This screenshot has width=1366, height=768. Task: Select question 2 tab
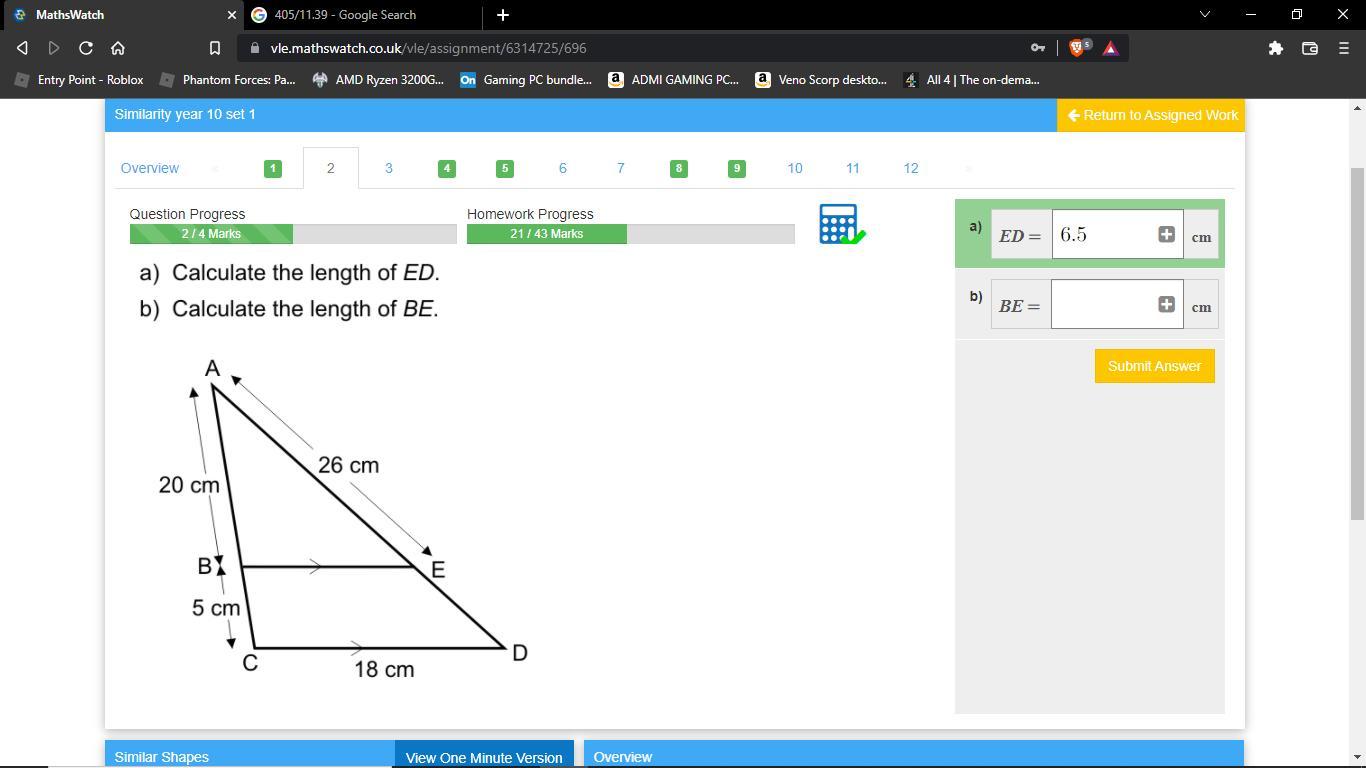pyautogui.click(x=331, y=168)
